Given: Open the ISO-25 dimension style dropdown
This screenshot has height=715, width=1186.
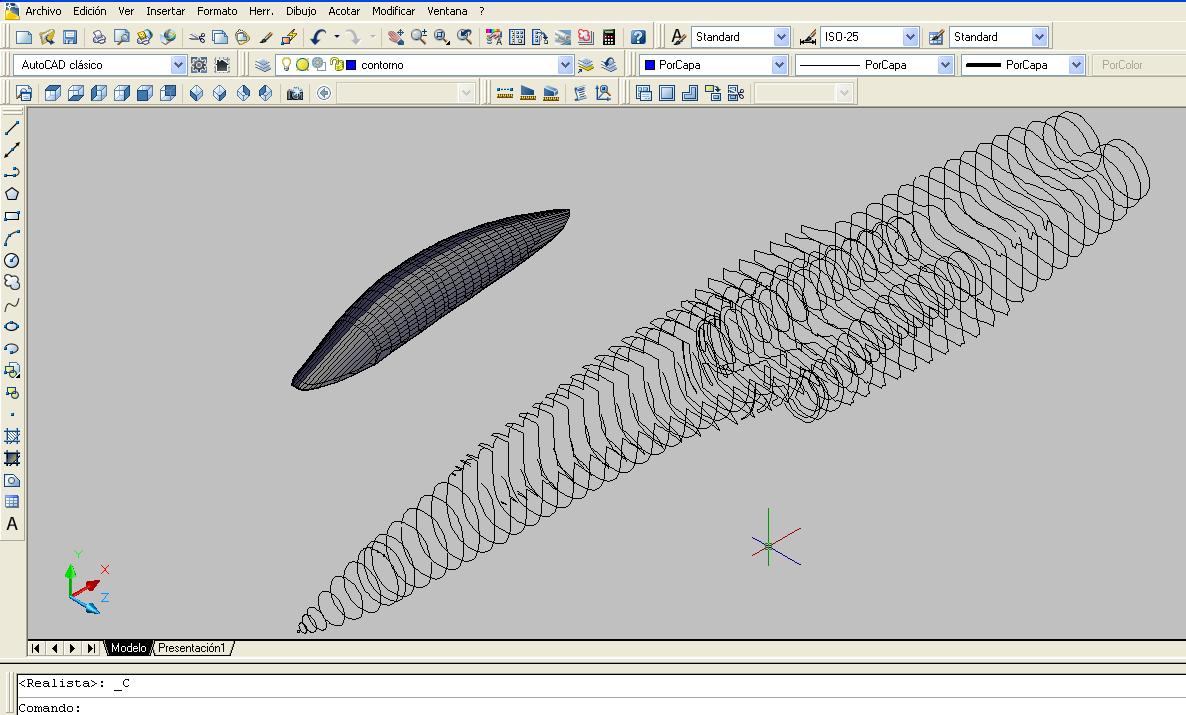Looking at the screenshot, I should [x=910, y=37].
